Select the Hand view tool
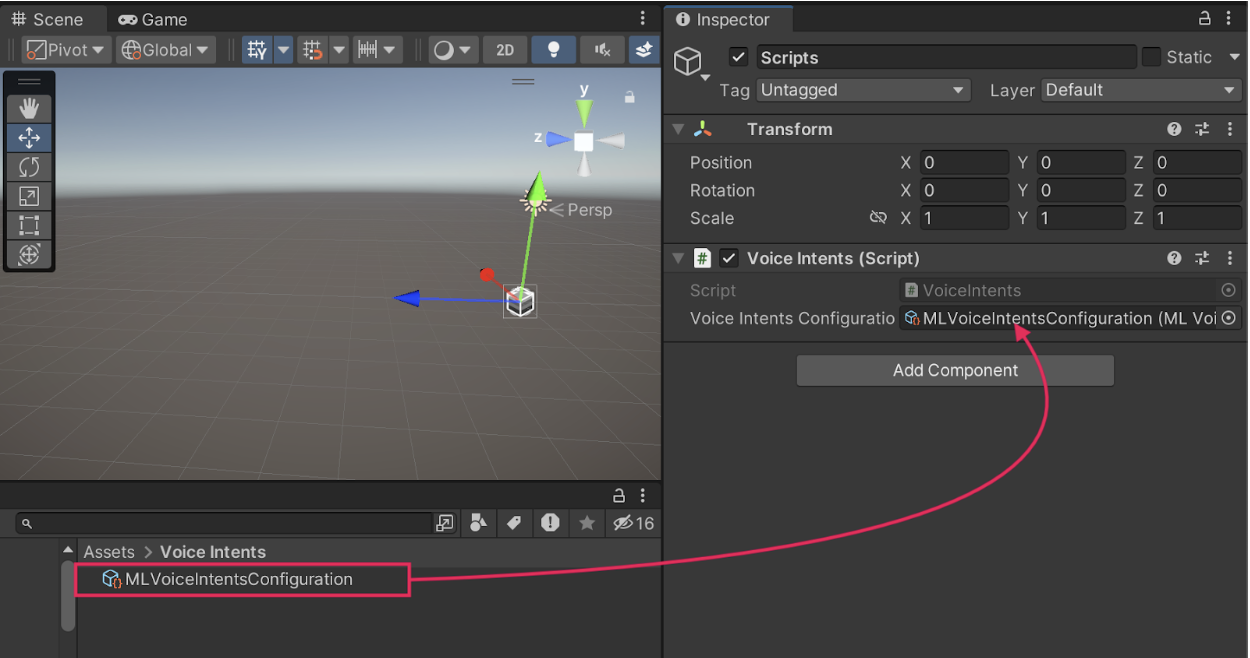The image size is (1250, 658). (x=29, y=108)
